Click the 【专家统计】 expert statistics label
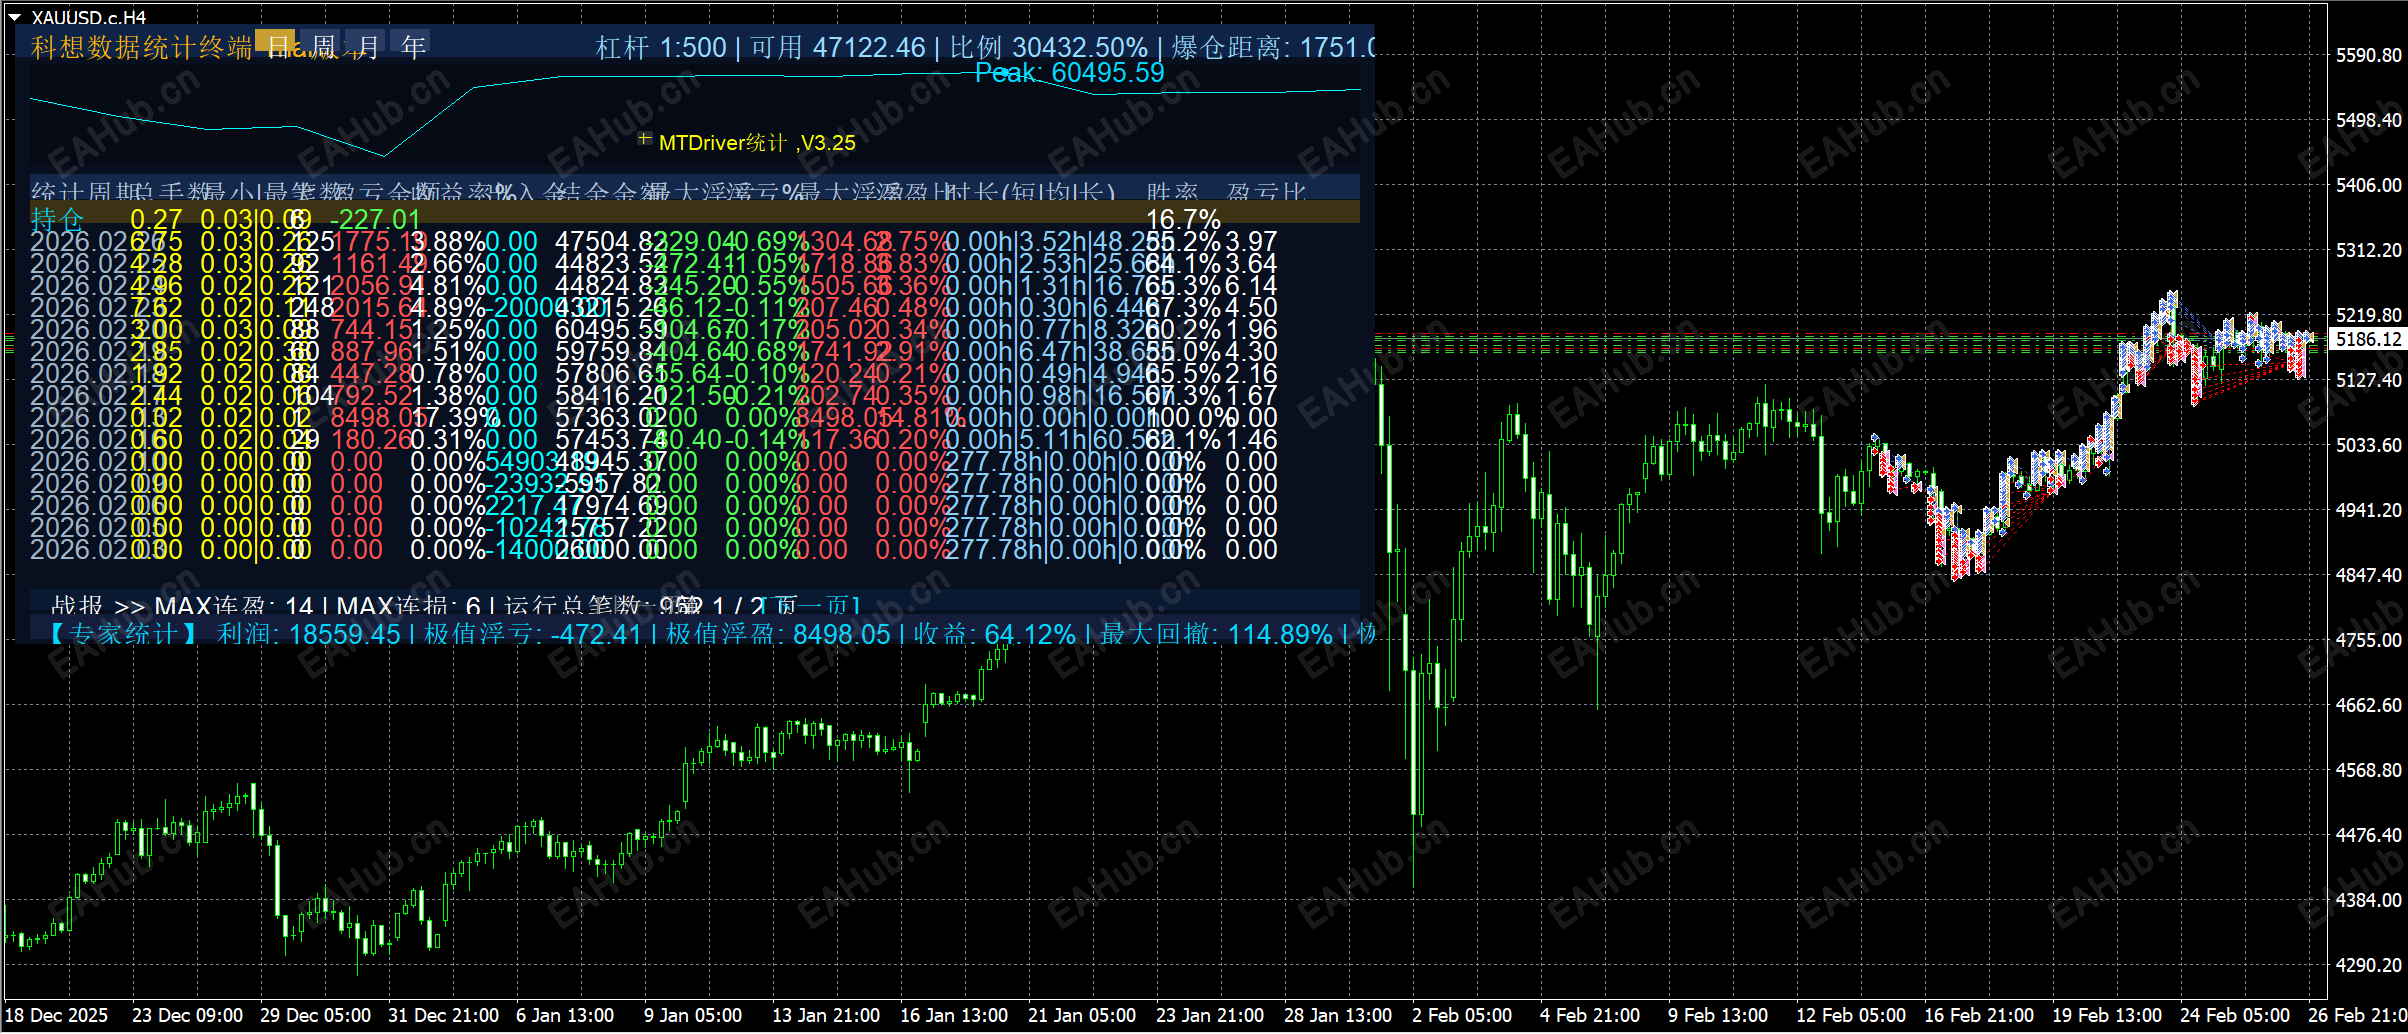The image size is (2408, 1034). point(124,634)
